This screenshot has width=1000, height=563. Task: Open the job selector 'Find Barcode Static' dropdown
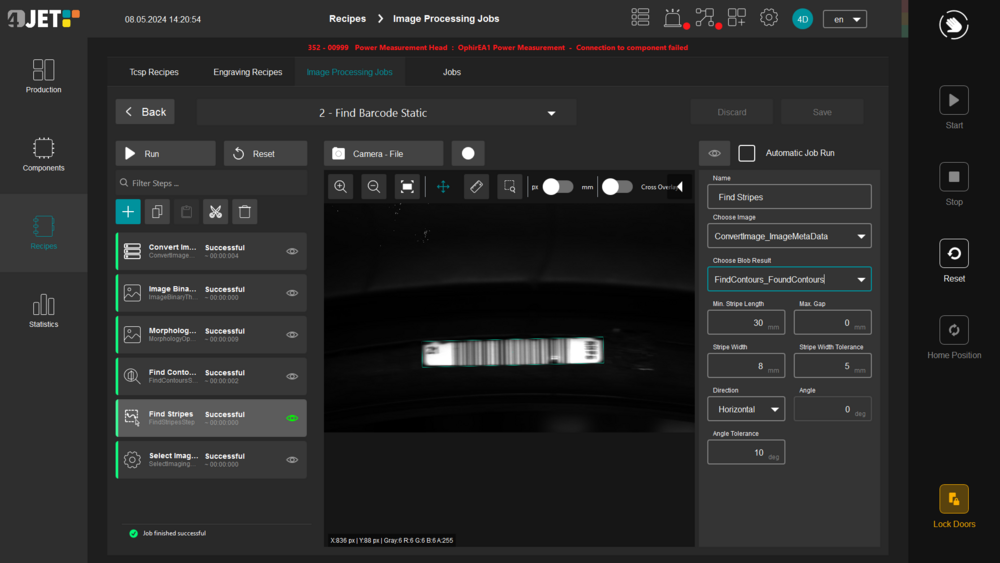click(x=386, y=113)
